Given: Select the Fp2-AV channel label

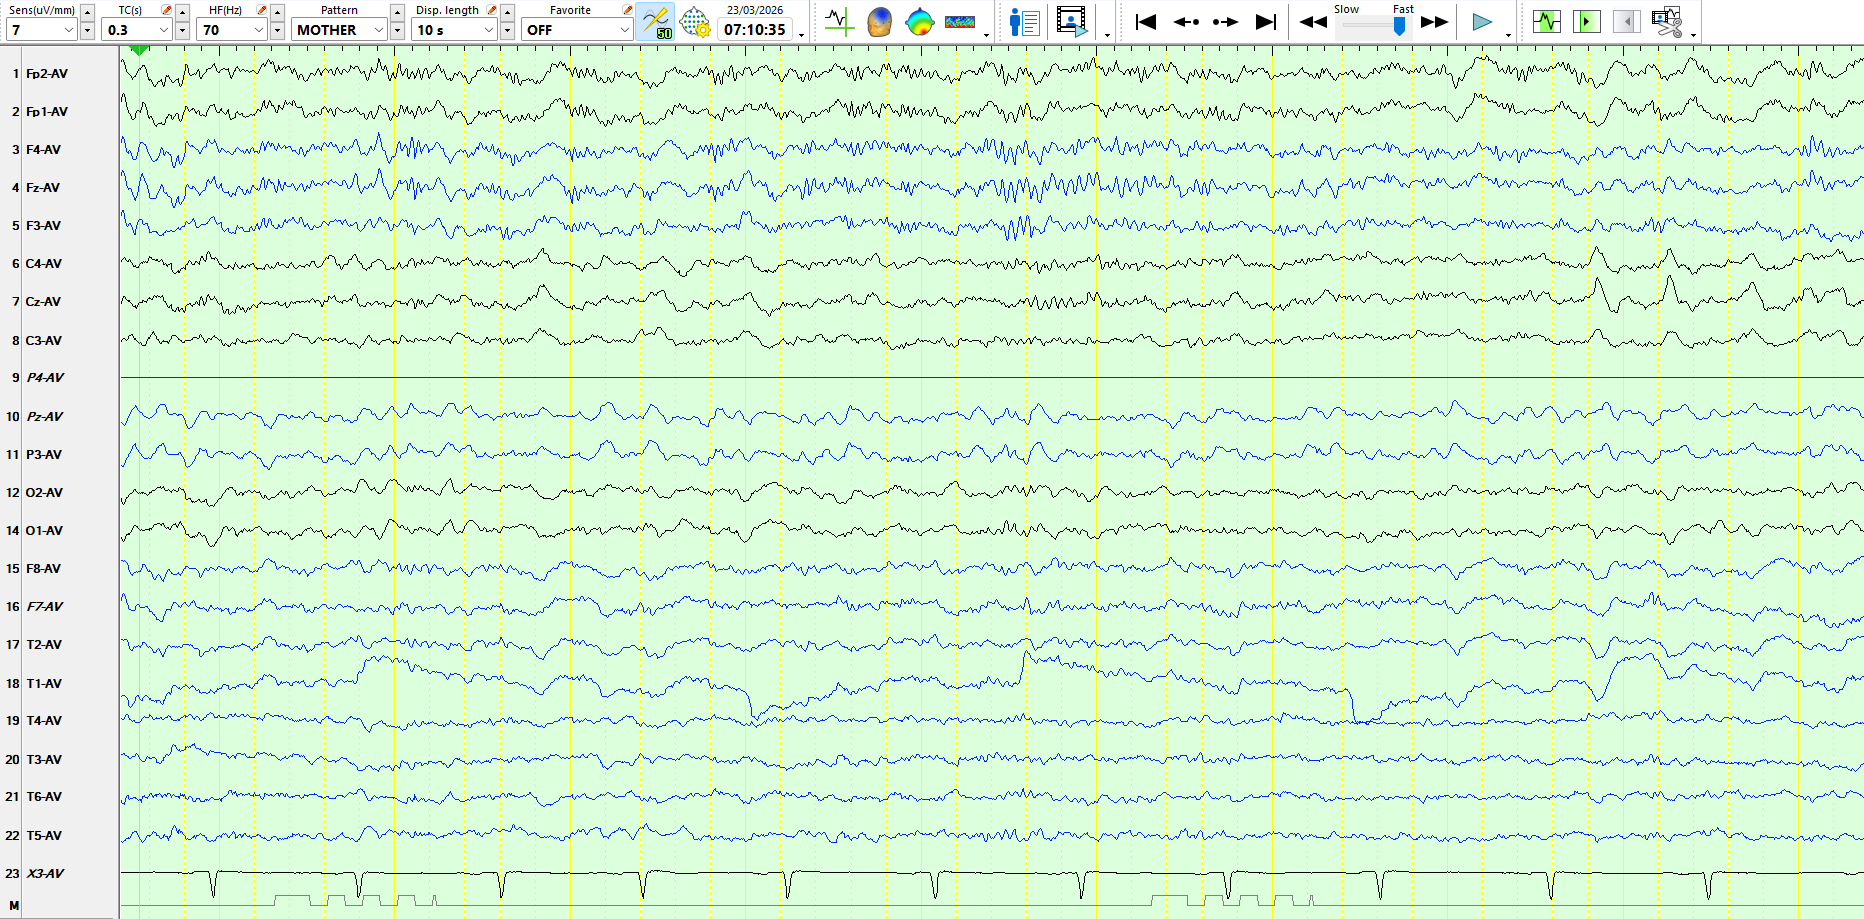Looking at the screenshot, I should 47,74.
